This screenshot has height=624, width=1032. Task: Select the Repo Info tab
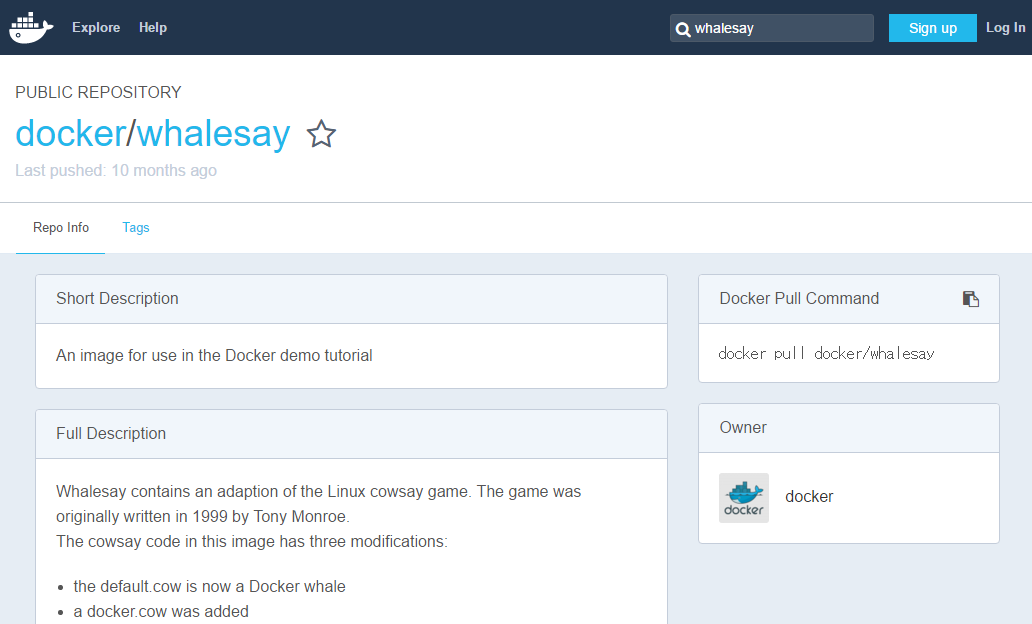[x=61, y=228]
